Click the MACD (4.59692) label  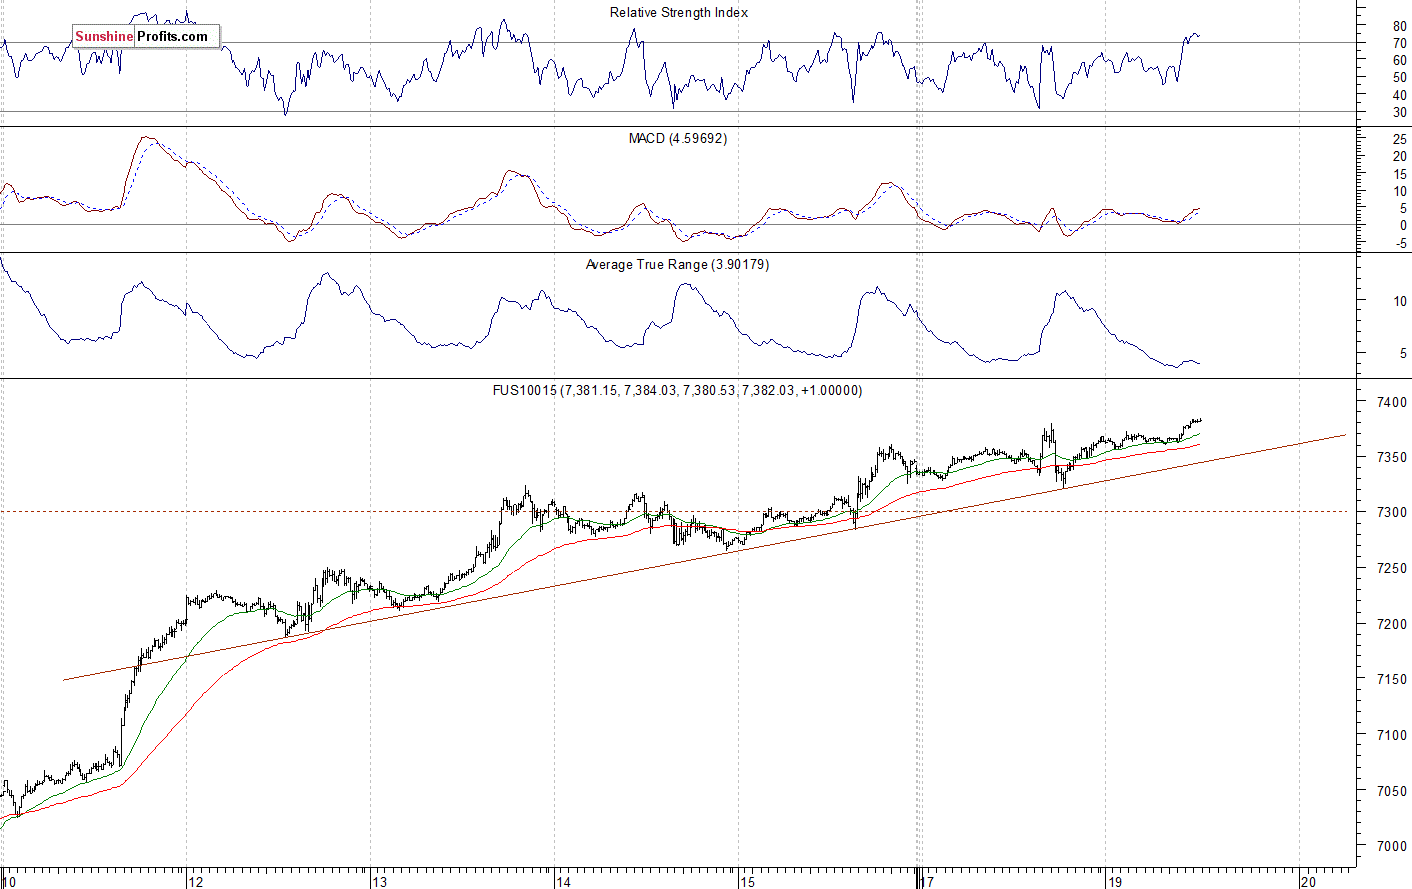[x=678, y=138]
